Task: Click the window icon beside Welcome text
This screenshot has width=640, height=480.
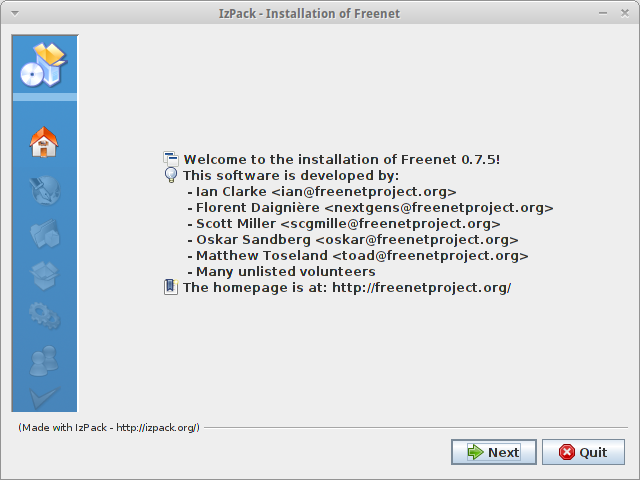Action: (171, 159)
